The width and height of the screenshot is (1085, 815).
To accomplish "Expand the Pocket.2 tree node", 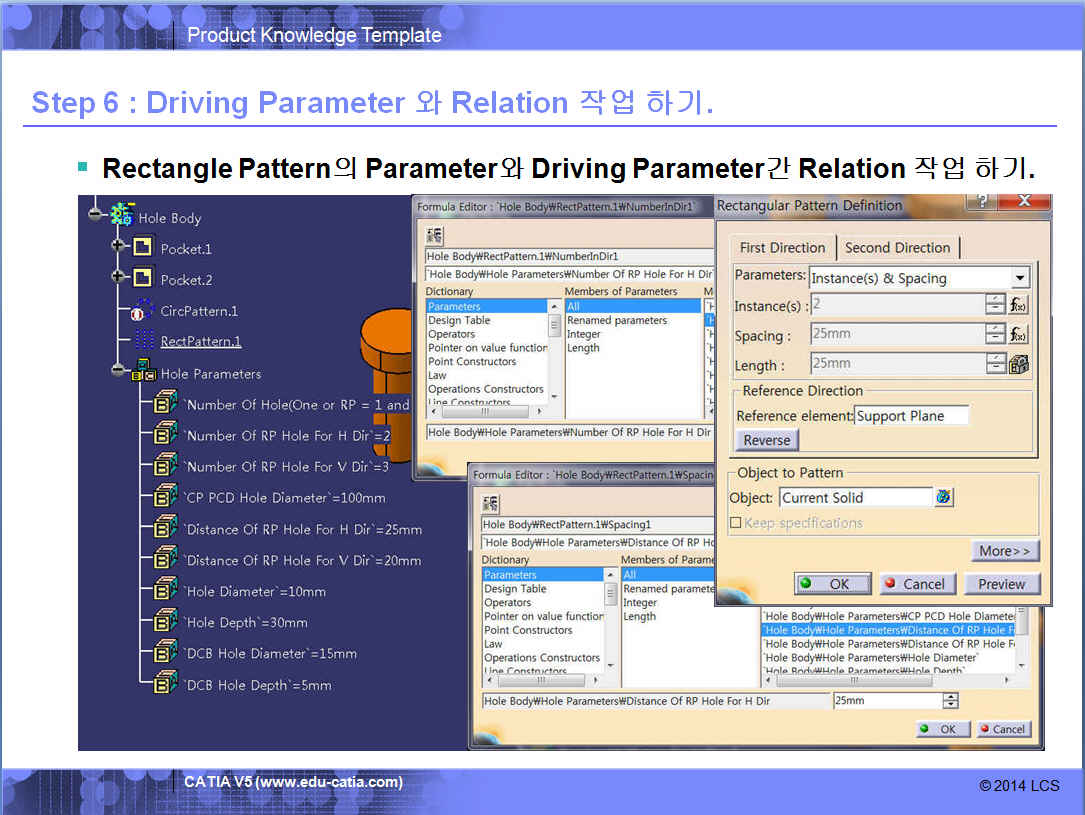I will 118,276.
